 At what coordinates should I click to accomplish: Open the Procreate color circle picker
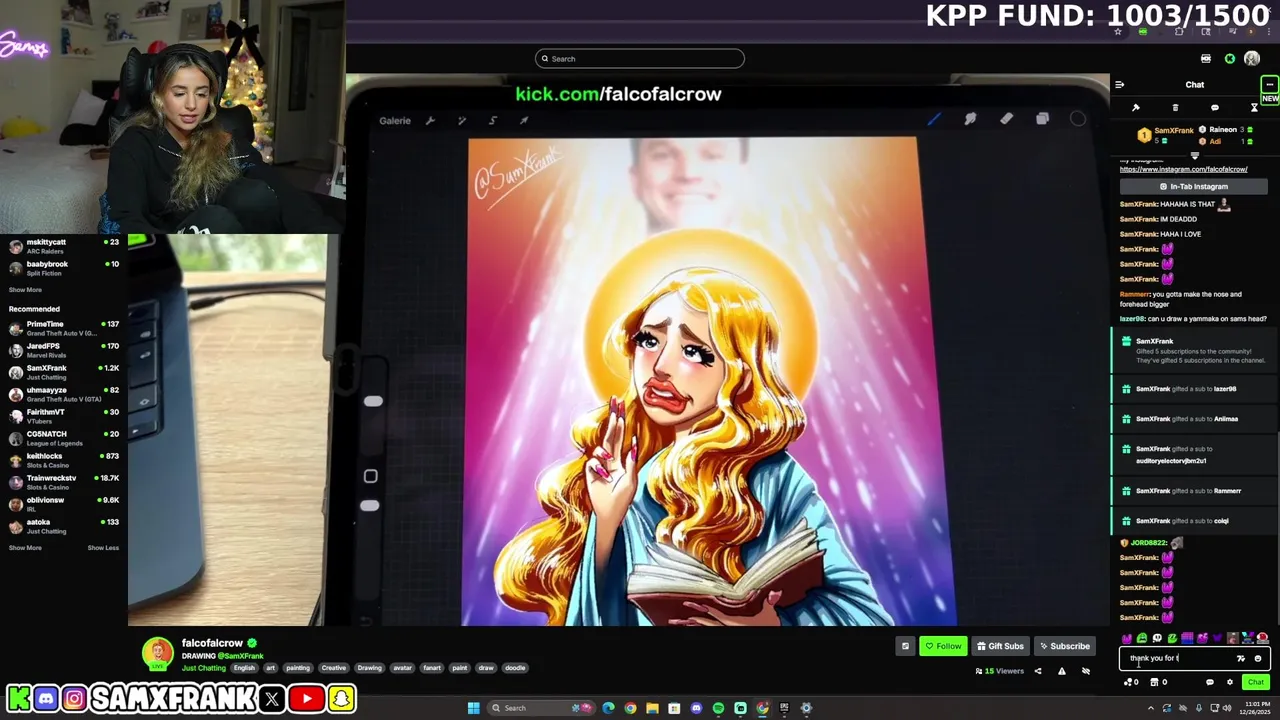[1078, 120]
